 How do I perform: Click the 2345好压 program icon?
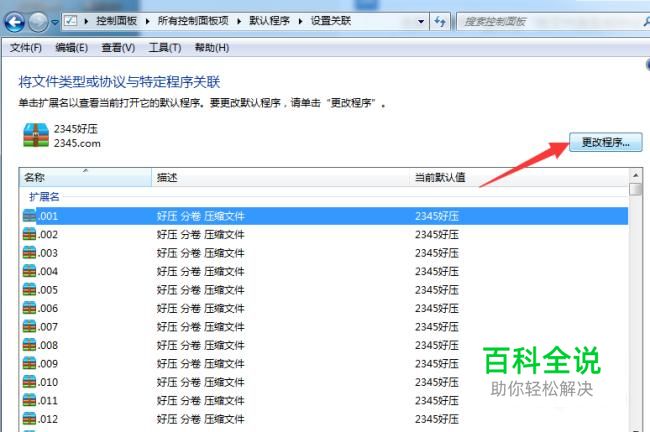(x=36, y=135)
